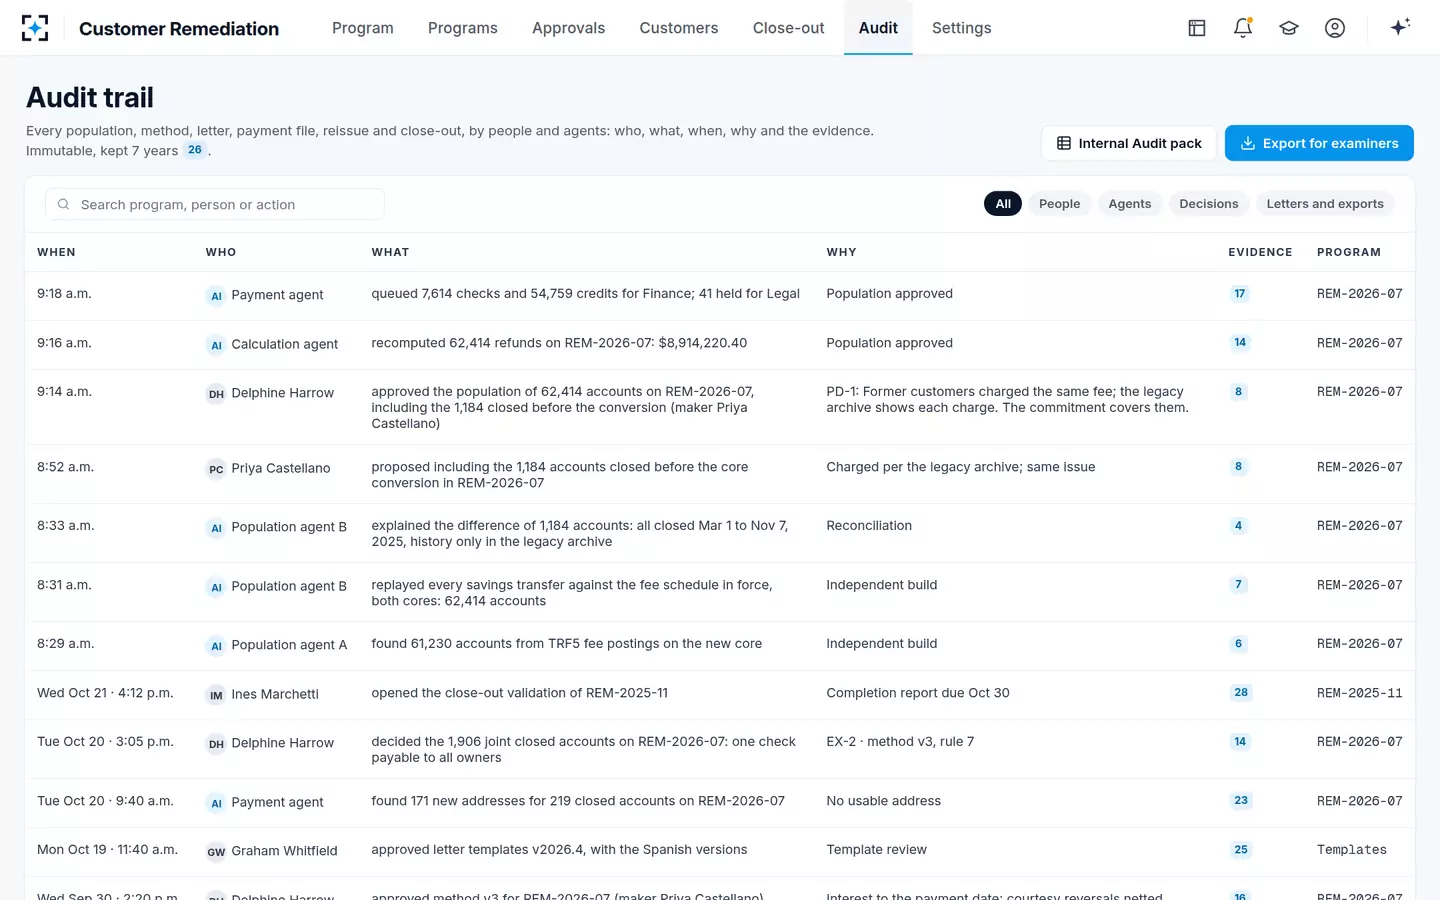Click the "No usable address" reason text
This screenshot has height=900, width=1440.
click(x=884, y=801)
